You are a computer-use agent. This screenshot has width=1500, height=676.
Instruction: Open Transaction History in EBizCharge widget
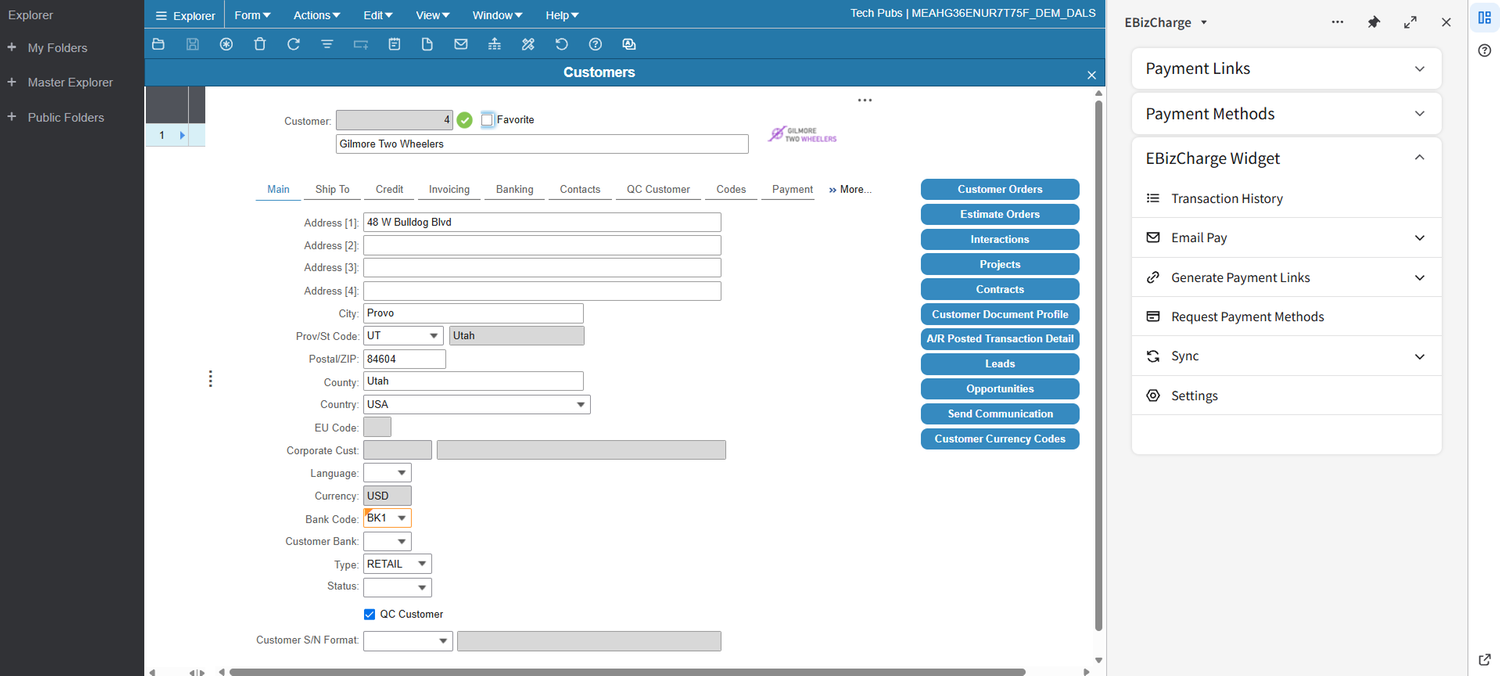[x=1286, y=199]
